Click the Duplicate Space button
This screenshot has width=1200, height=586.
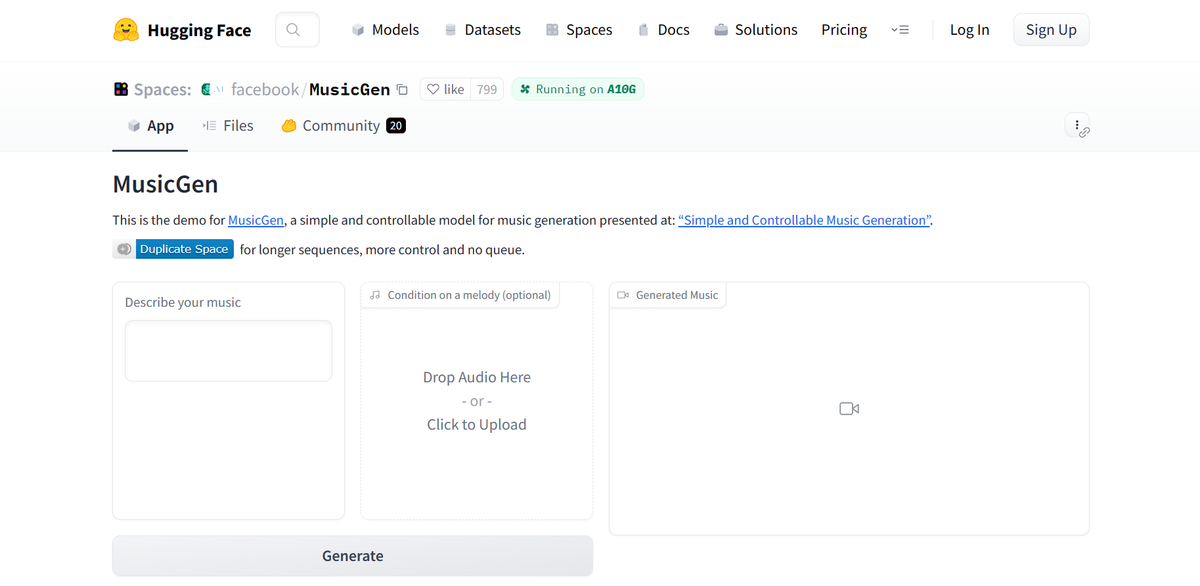[184, 249]
